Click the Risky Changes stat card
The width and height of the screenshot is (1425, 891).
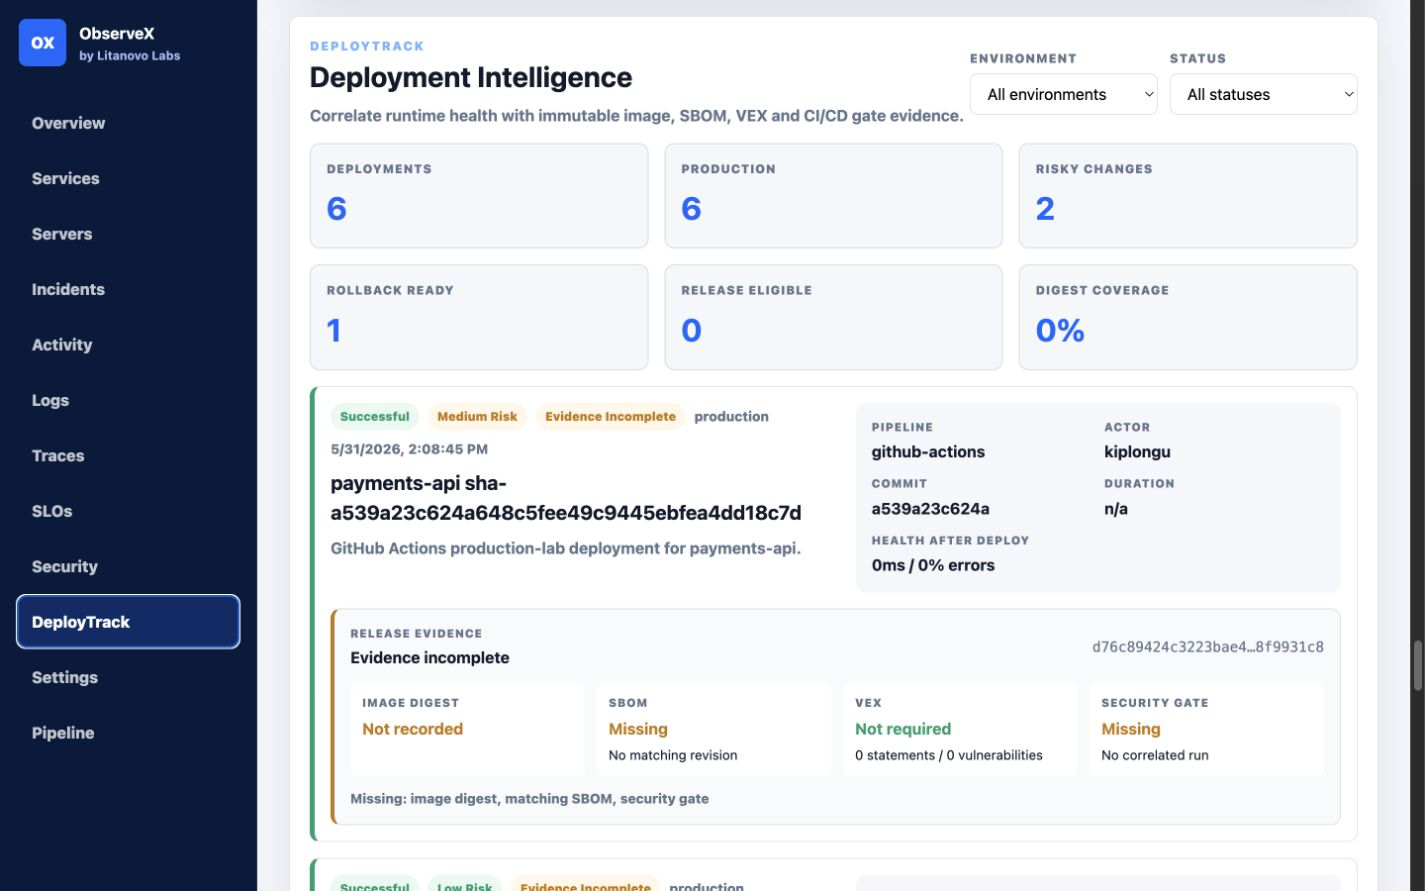1188,196
